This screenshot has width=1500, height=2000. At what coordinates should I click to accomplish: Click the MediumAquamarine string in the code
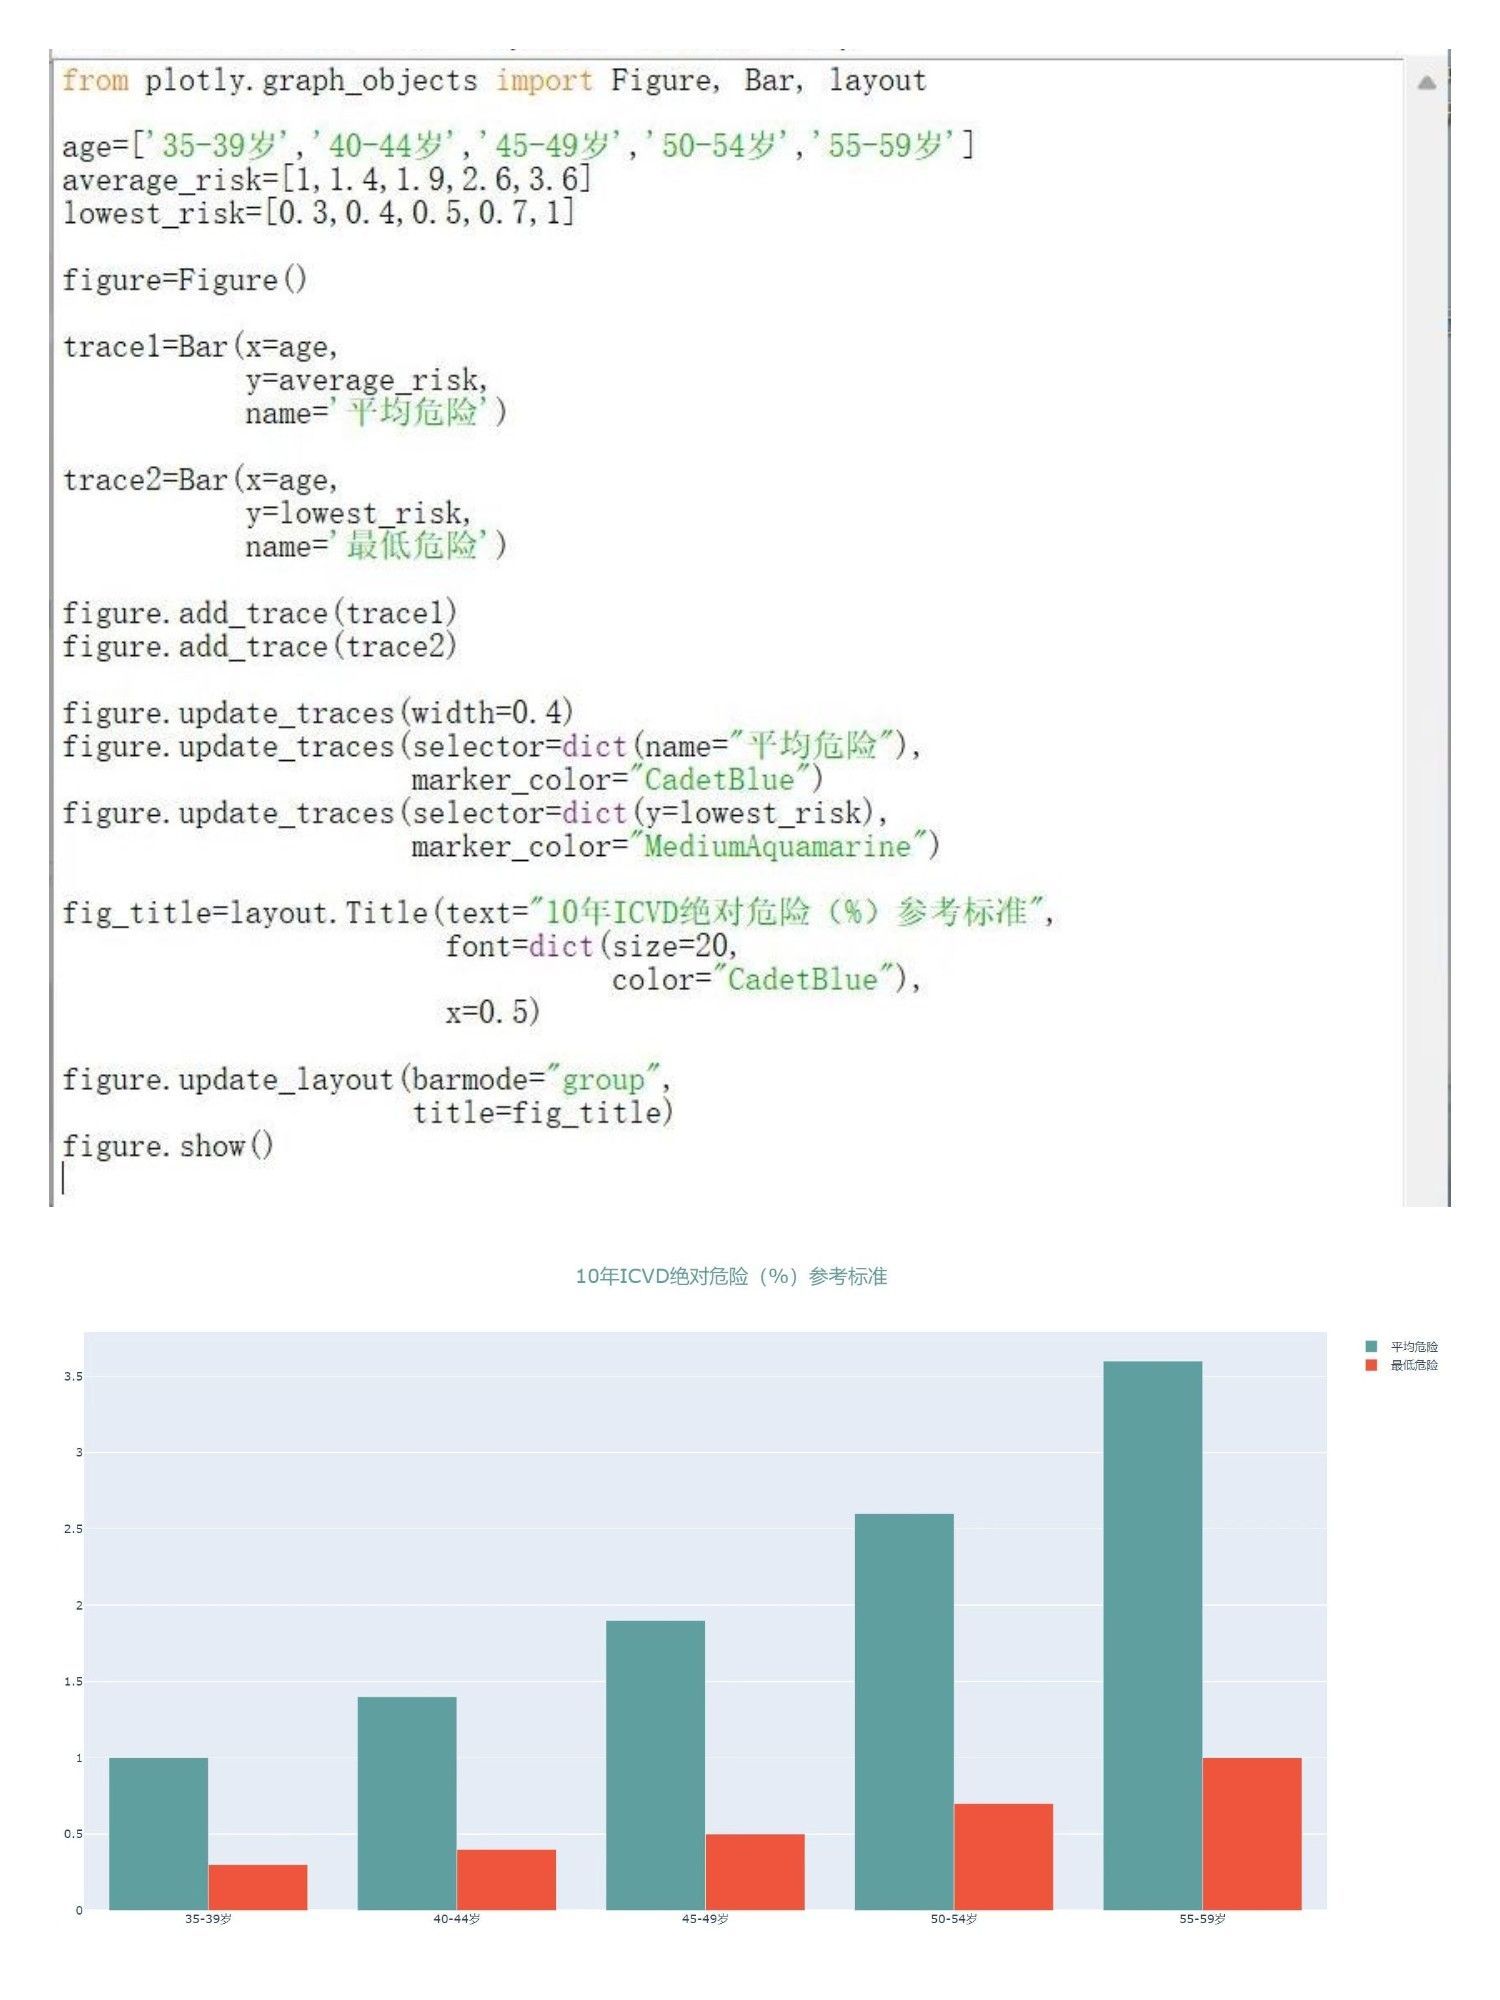(x=777, y=846)
